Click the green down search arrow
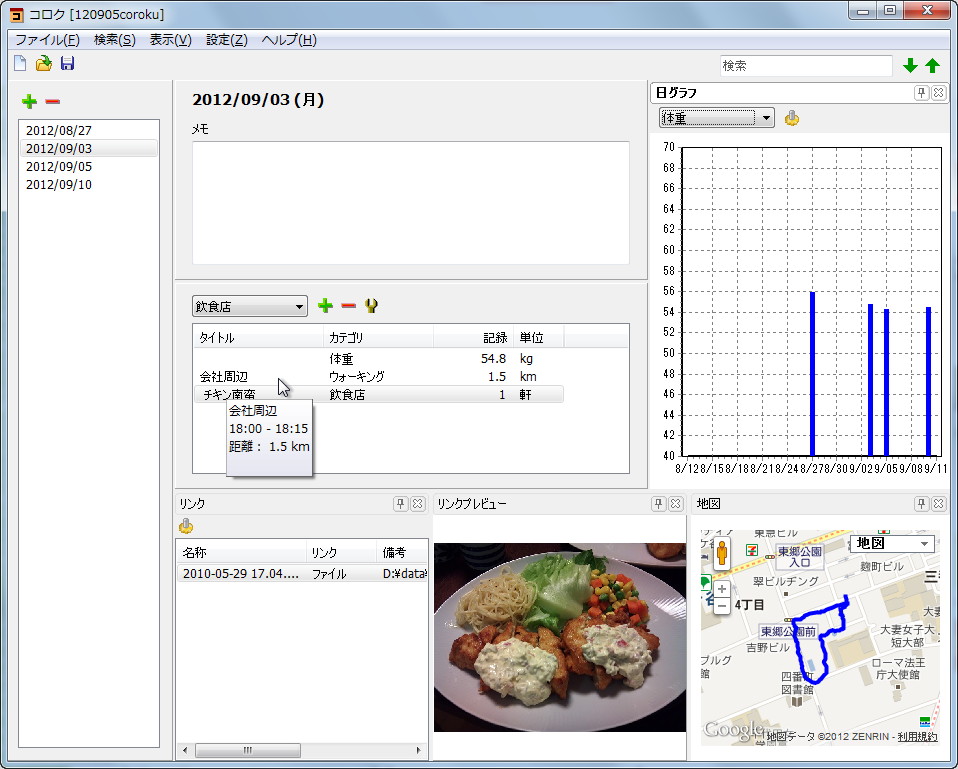Image resolution: width=958 pixels, height=769 pixels. click(x=911, y=64)
